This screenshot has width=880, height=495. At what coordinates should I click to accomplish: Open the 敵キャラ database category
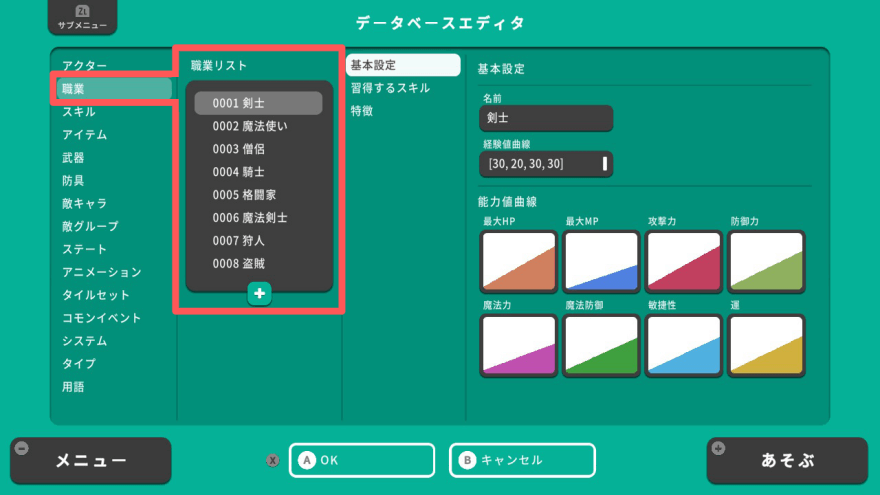coord(84,204)
